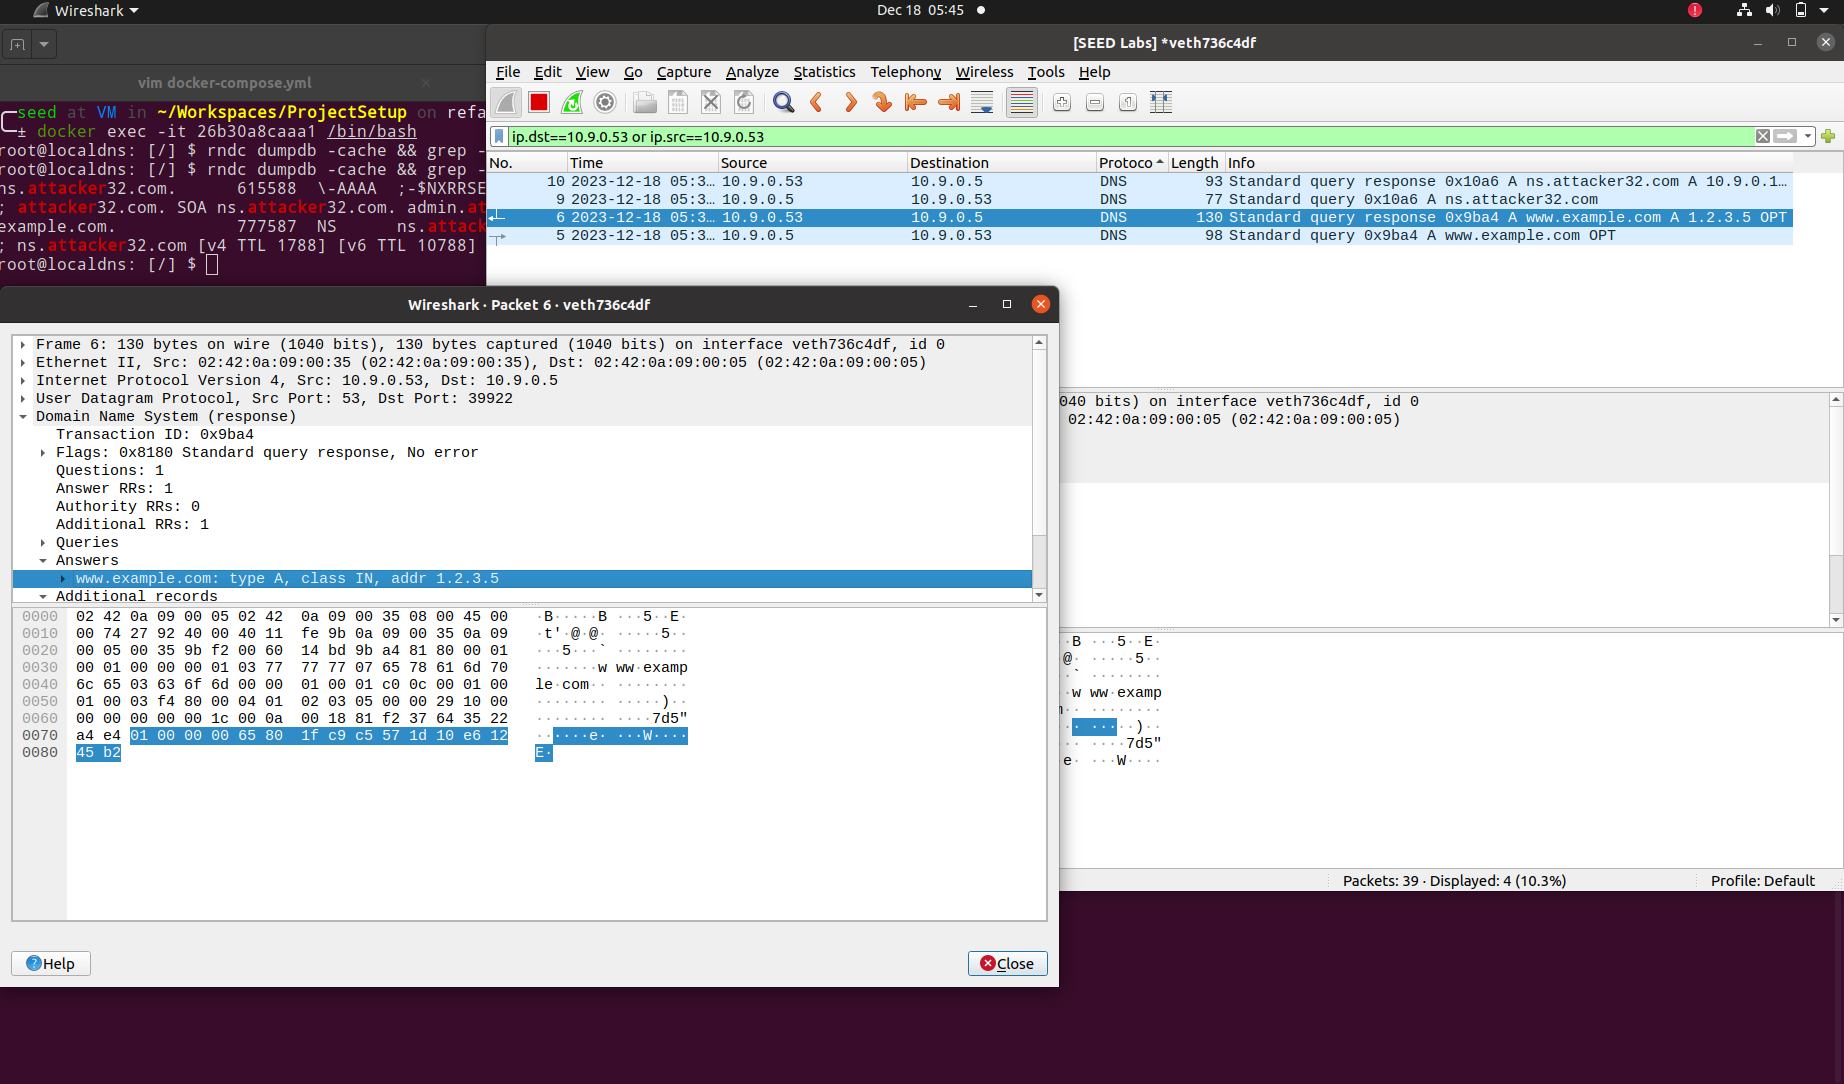The image size is (1844, 1084).
Task: Select packet 9 query ns.attacker32.com
Action: coord(1140,200)
